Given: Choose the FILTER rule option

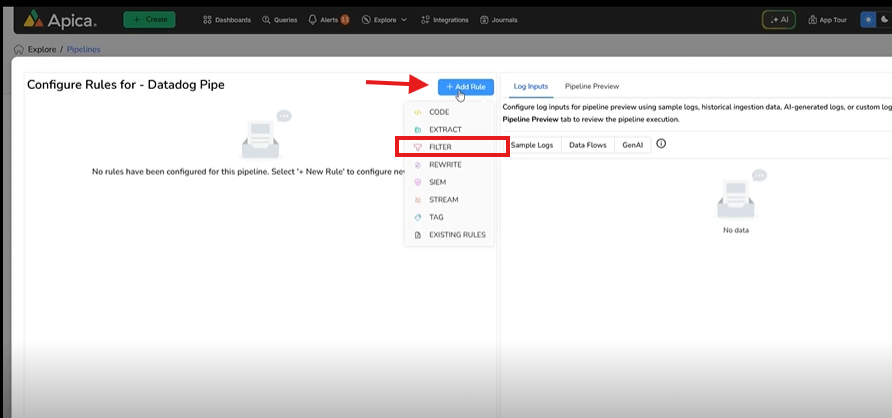Looking at the screenshot, I should [x=440, y=147].
